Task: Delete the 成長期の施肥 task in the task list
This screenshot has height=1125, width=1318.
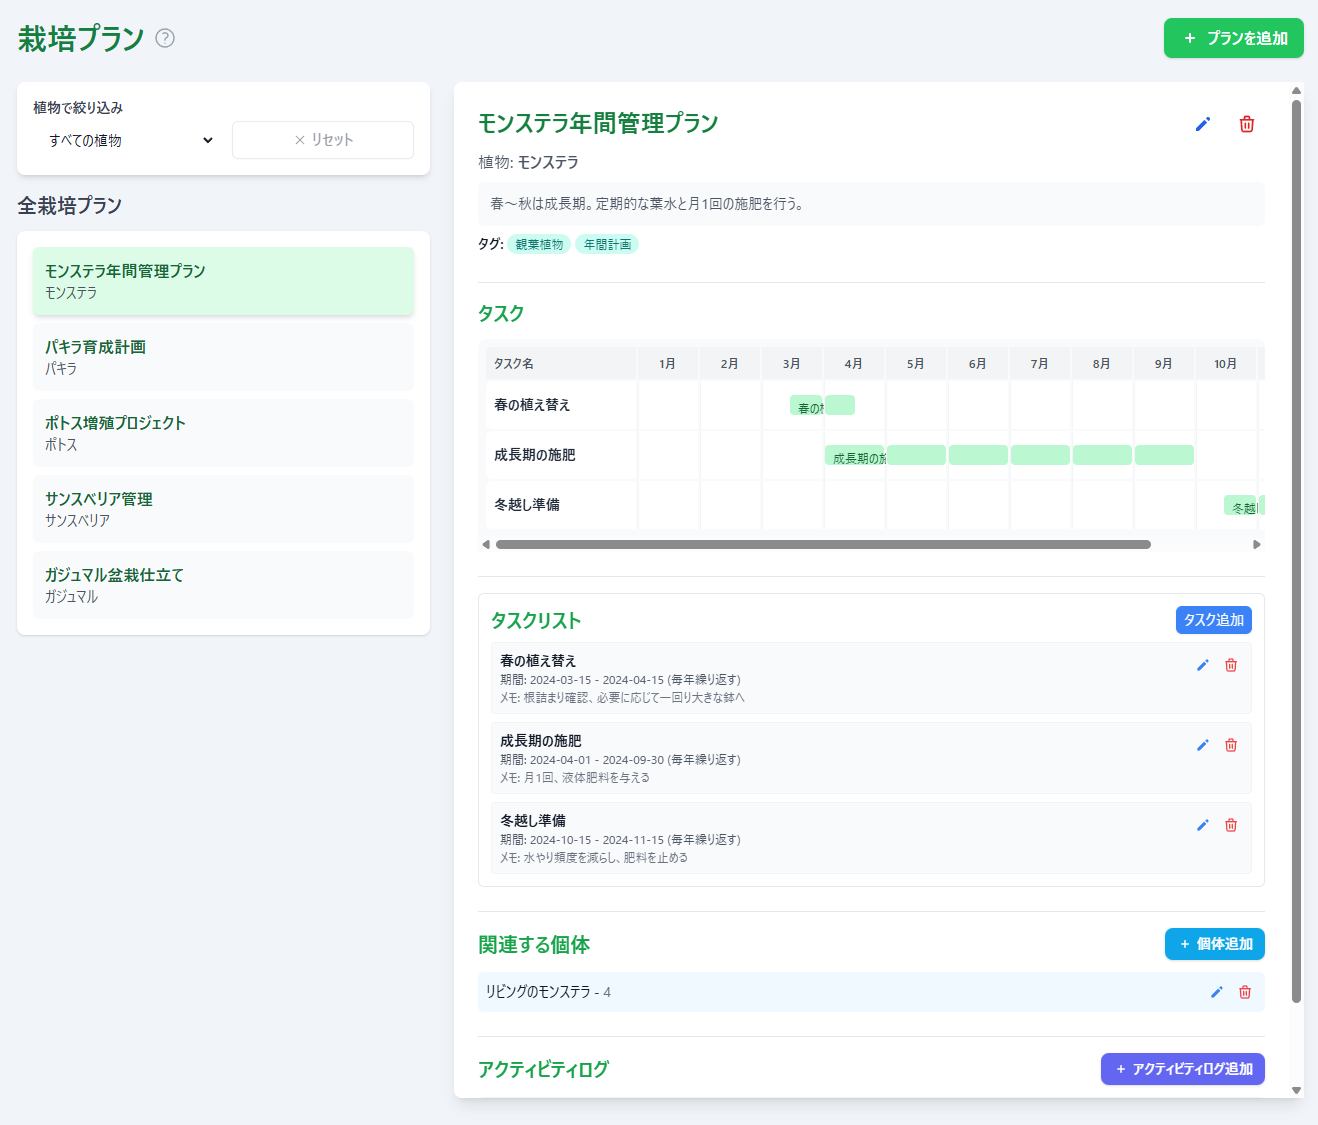Action: (1231, 745)
